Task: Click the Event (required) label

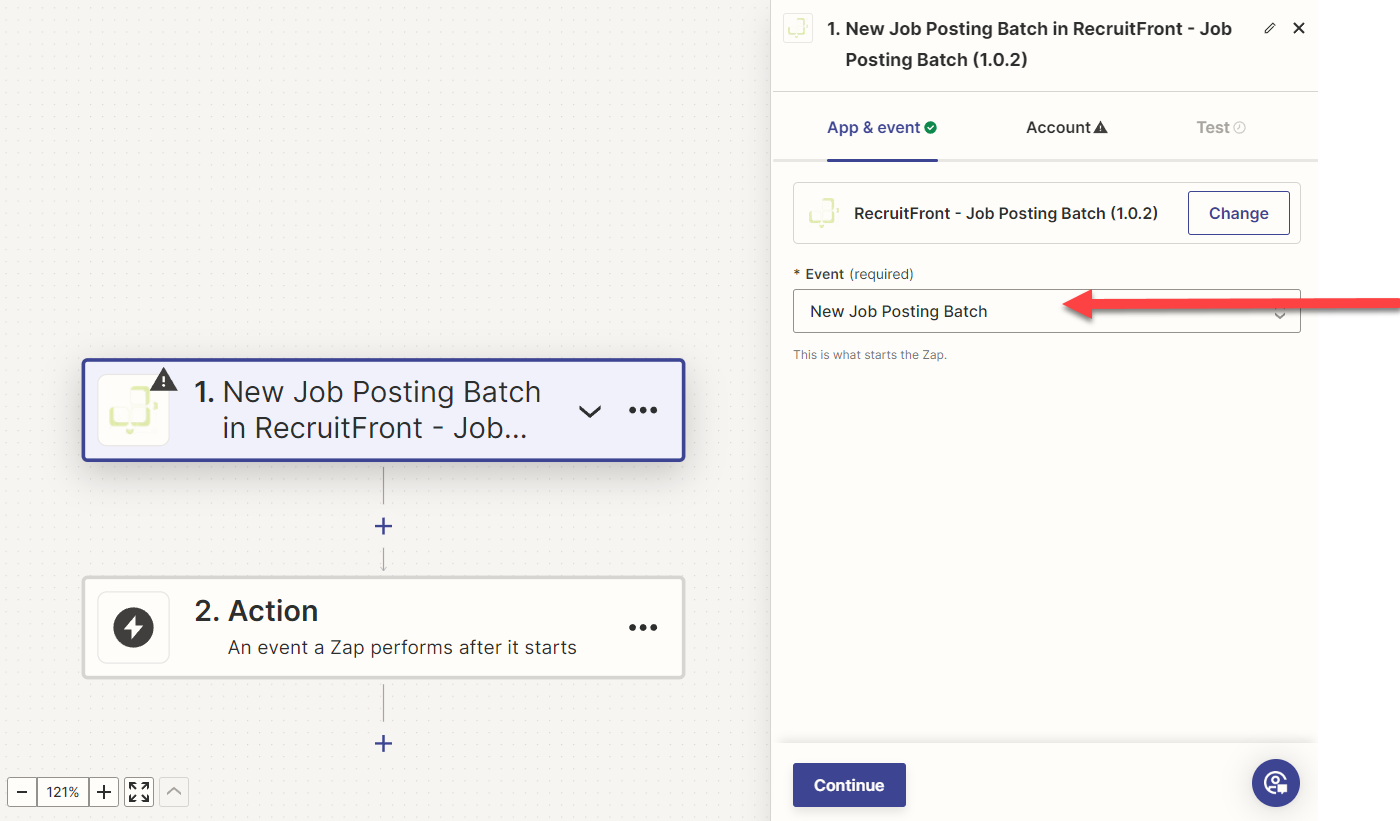Action: pos(853,274)
